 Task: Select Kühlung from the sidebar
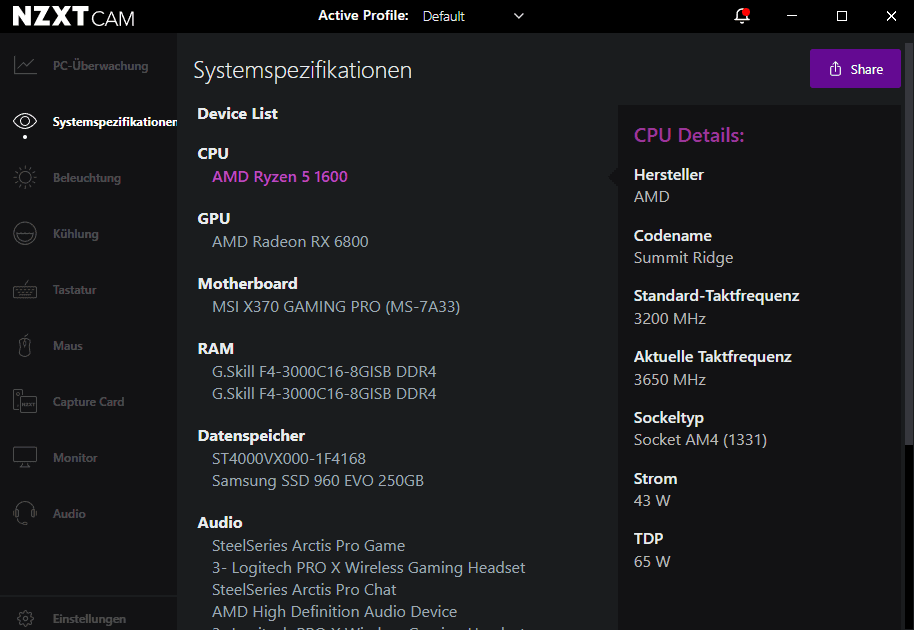(76, 234)
